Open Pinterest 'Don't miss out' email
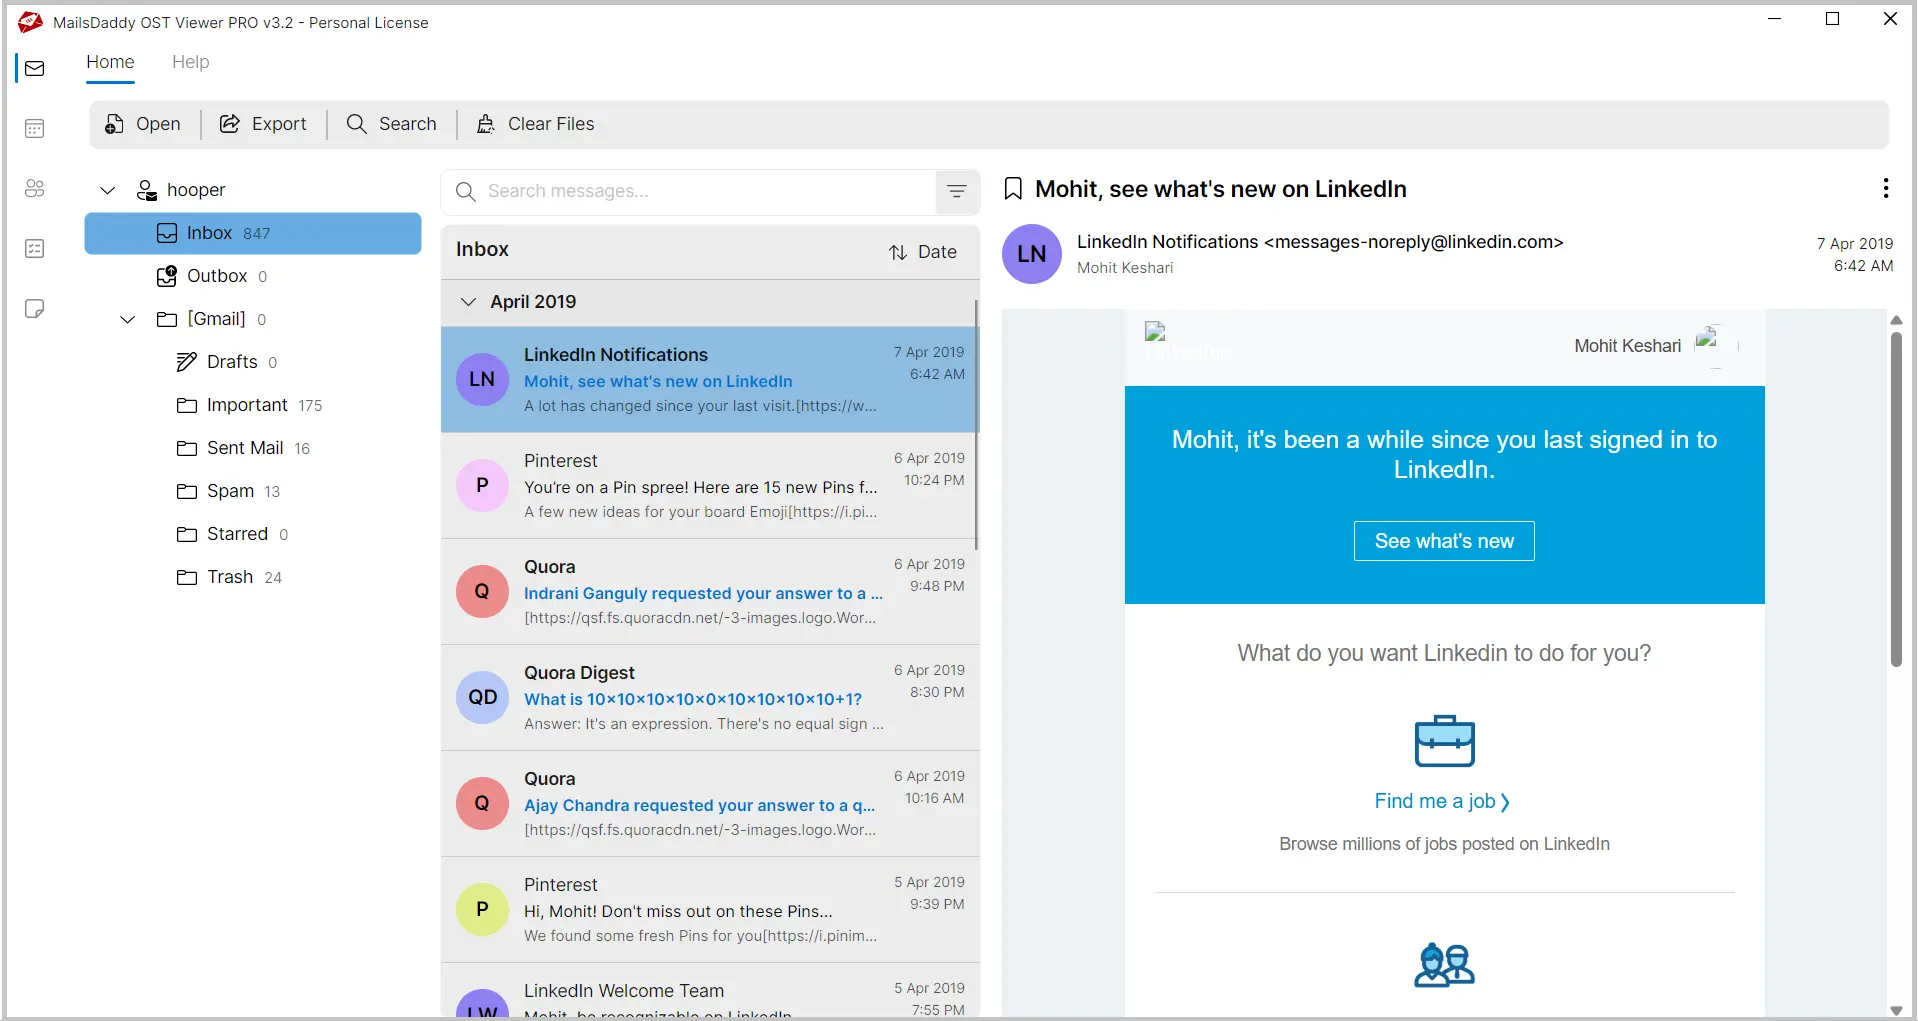This screenshot has height=1021, width=1918. [708, 910]
